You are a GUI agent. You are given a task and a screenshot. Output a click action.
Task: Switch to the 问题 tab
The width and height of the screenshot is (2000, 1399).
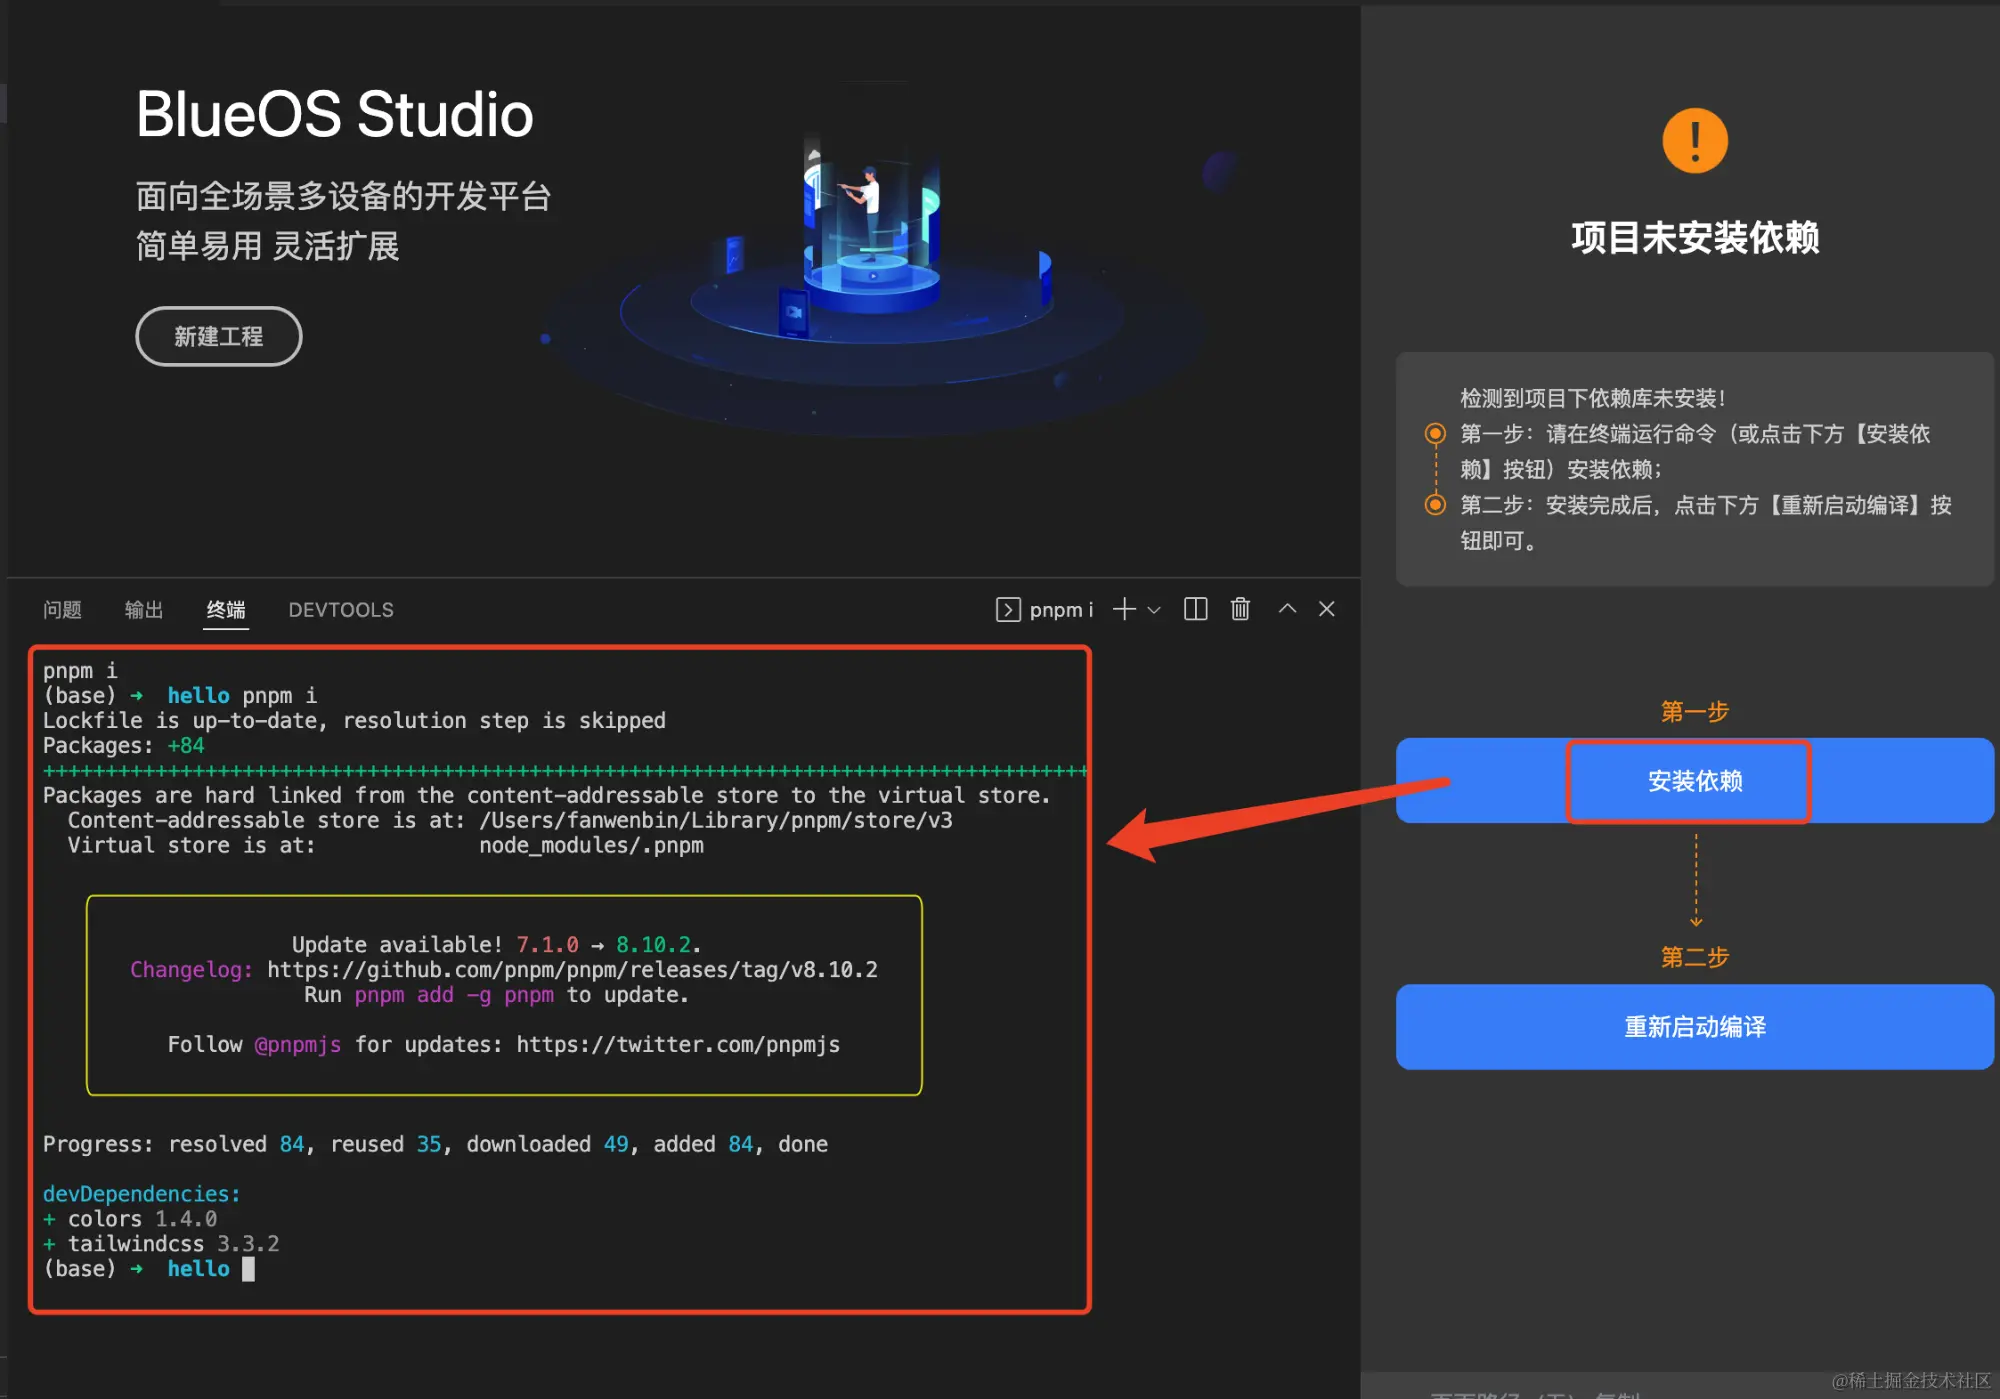[x=62, y=609]
